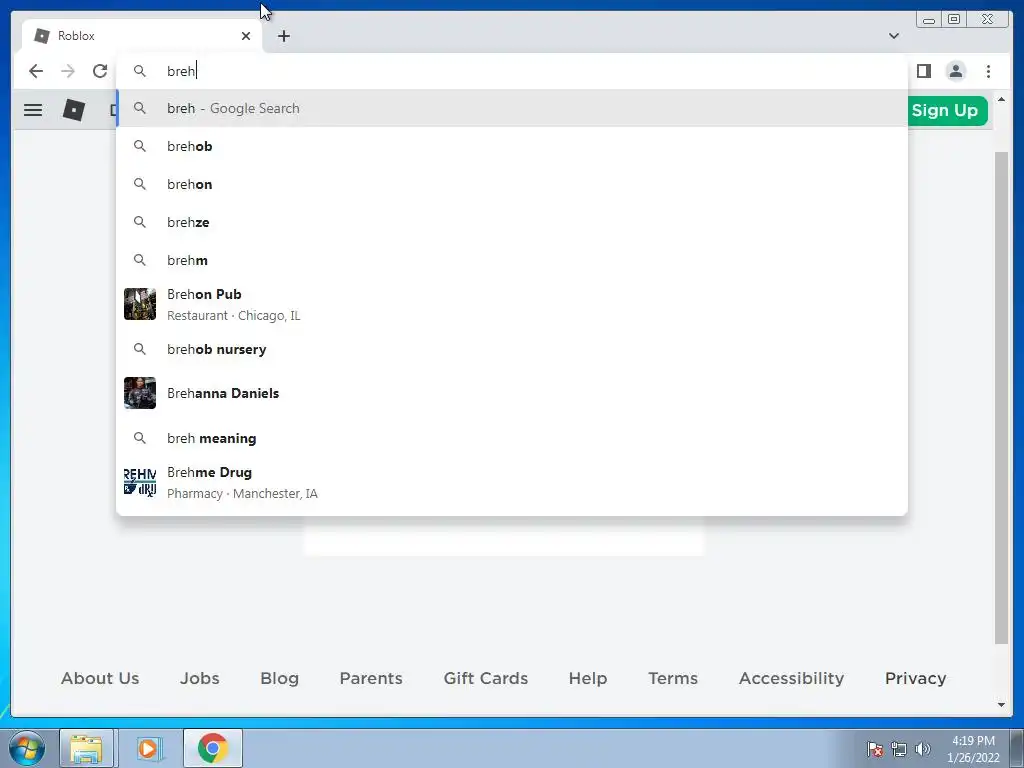Click the Chrome taskbar icon
Viewport: 1024px width, 768px height.
212,748
